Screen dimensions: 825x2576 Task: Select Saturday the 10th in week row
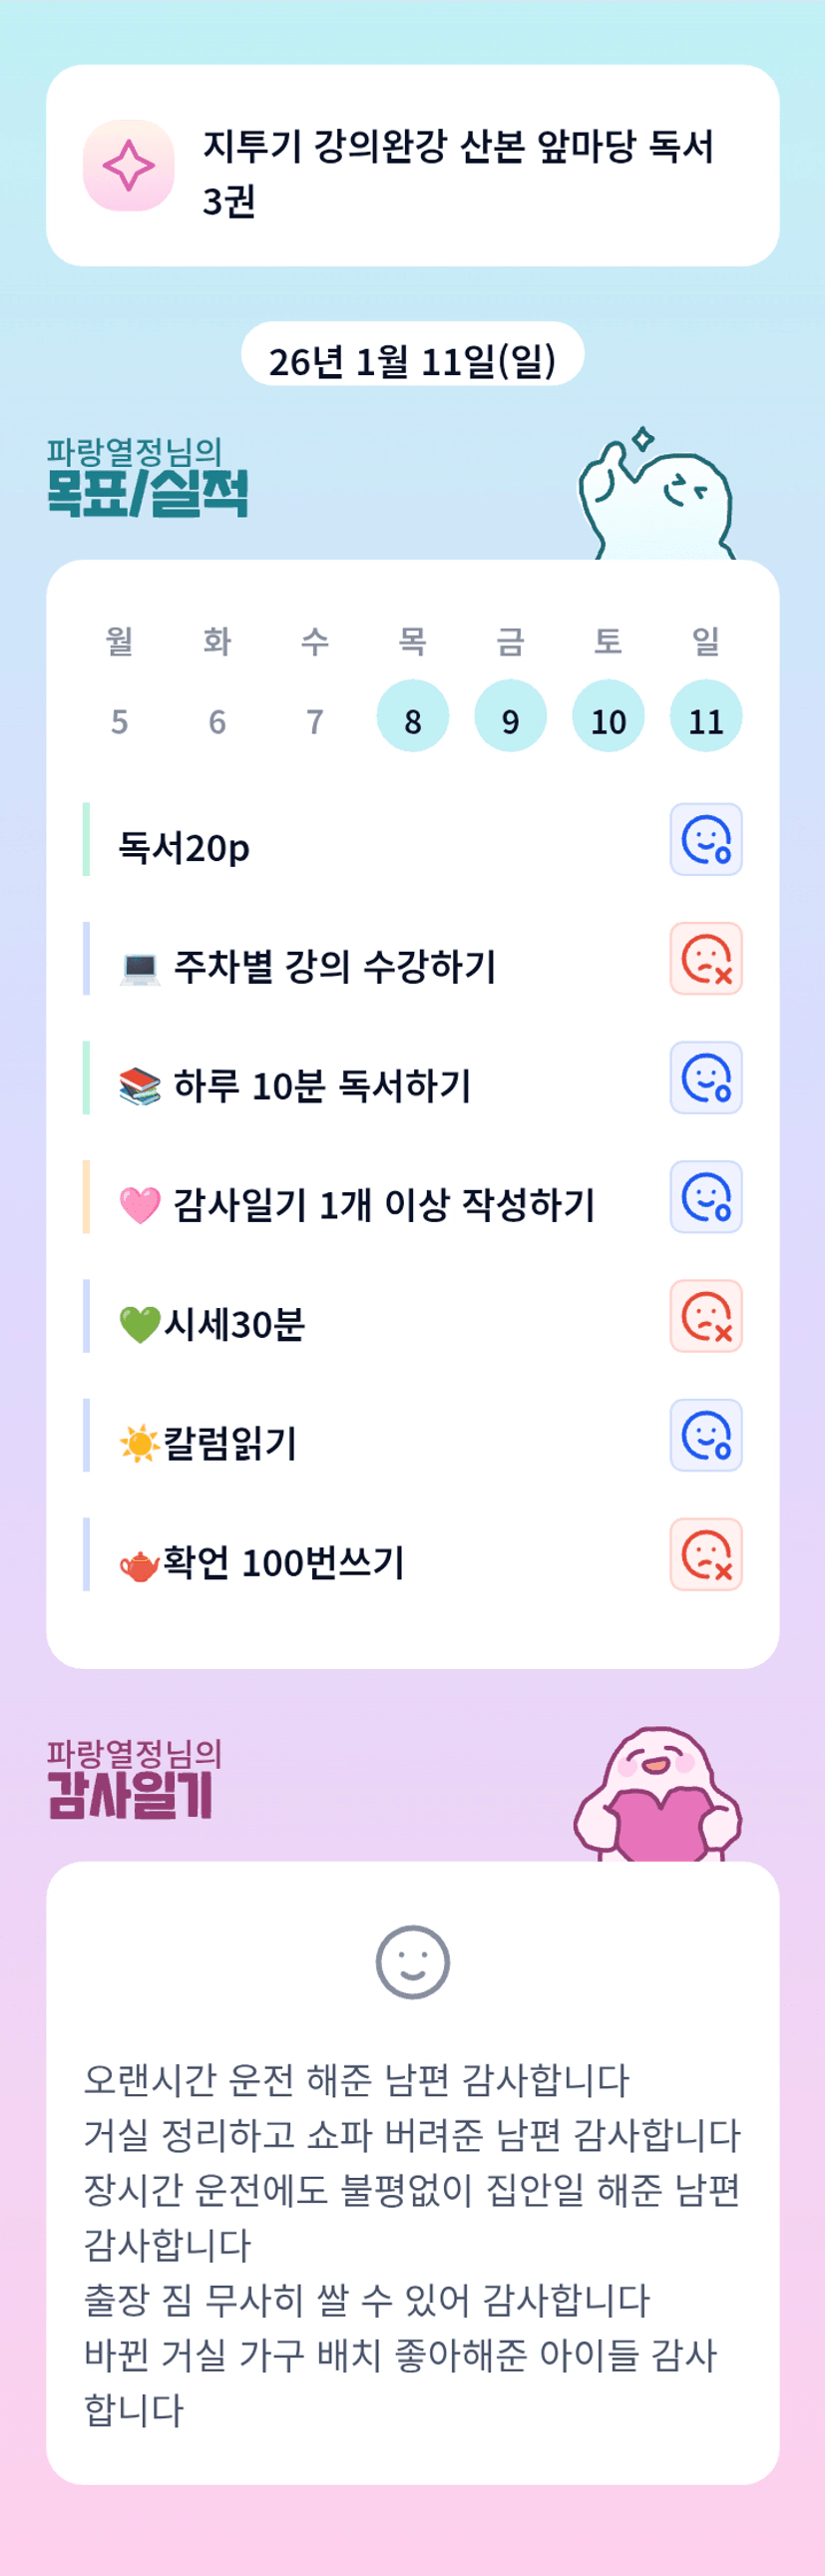[x=608, y=716]
